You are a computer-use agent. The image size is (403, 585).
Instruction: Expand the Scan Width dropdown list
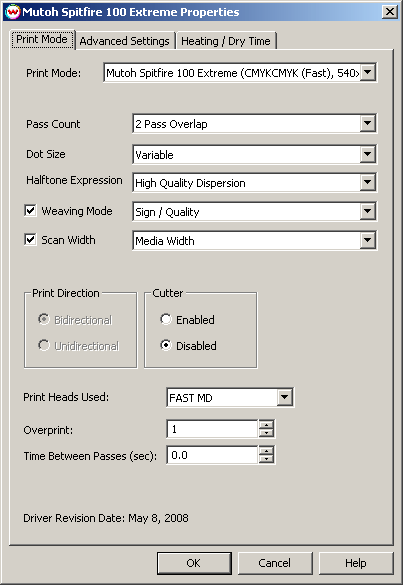point(368,241)
